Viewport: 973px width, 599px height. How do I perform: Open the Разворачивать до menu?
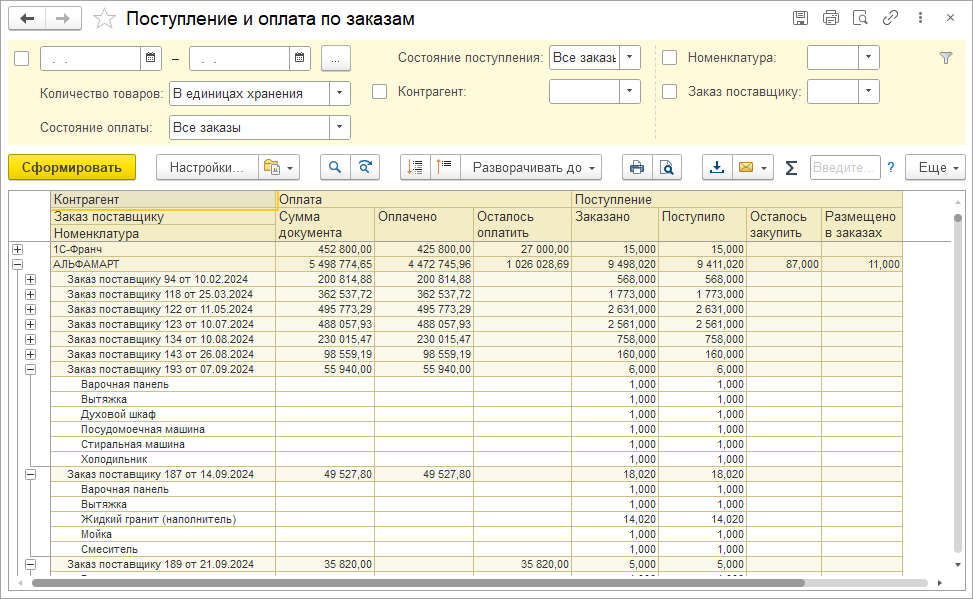tap(535, 168)
